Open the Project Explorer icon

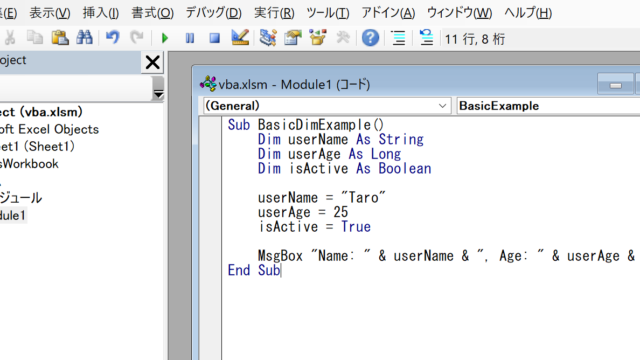point(268,38)
